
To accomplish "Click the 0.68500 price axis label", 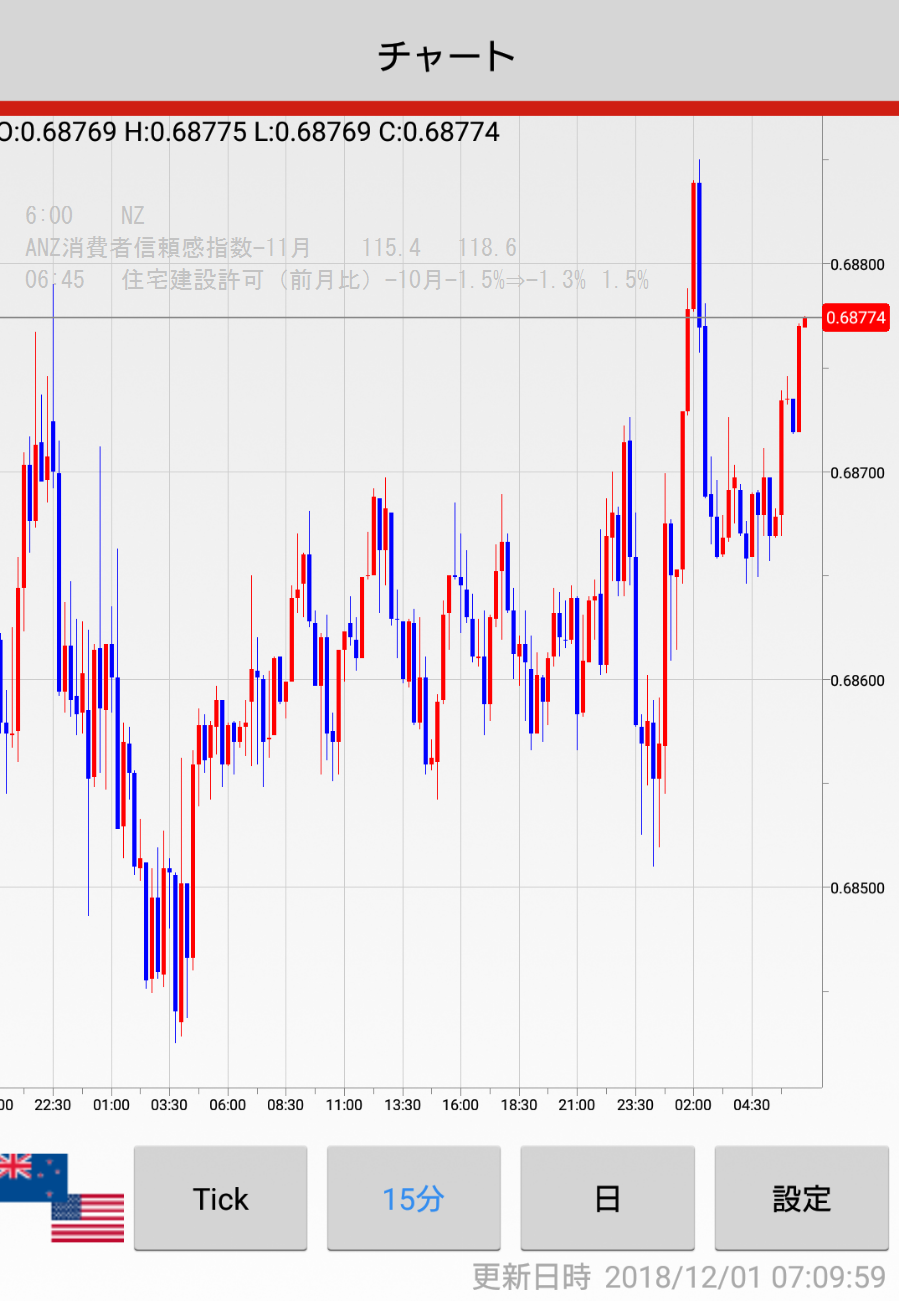I will tap(857, 888).
